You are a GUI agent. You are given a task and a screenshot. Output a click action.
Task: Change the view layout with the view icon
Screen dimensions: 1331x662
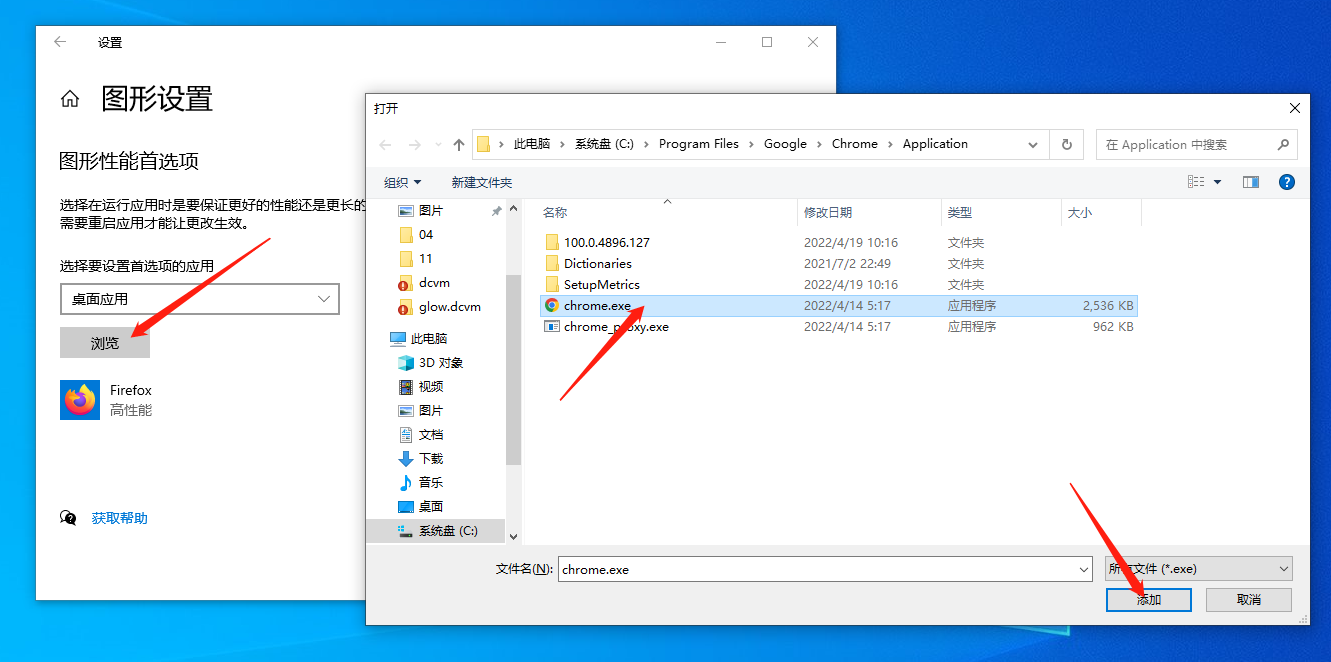click(1196, 182)
